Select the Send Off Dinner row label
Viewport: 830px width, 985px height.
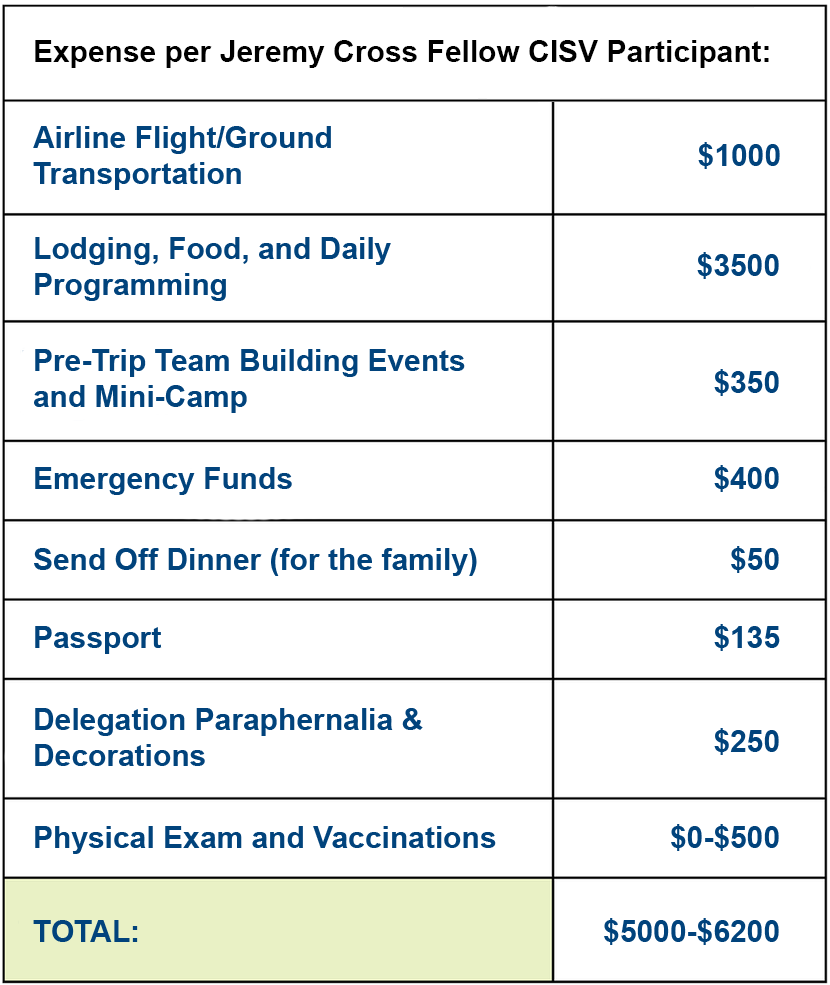tap(255, 560)
